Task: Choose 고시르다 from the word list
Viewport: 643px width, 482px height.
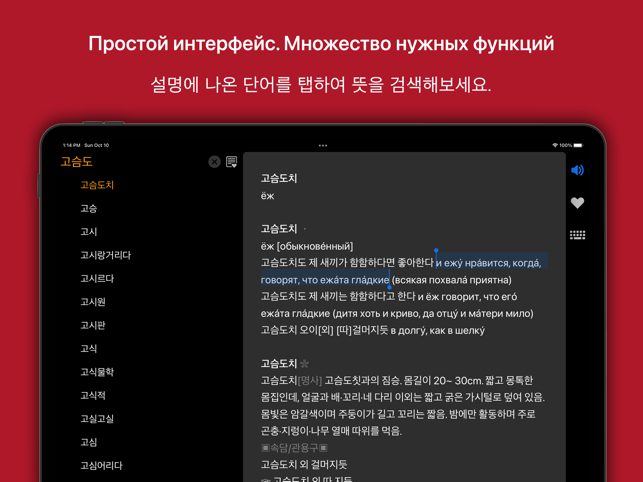Action: point(97,279)
